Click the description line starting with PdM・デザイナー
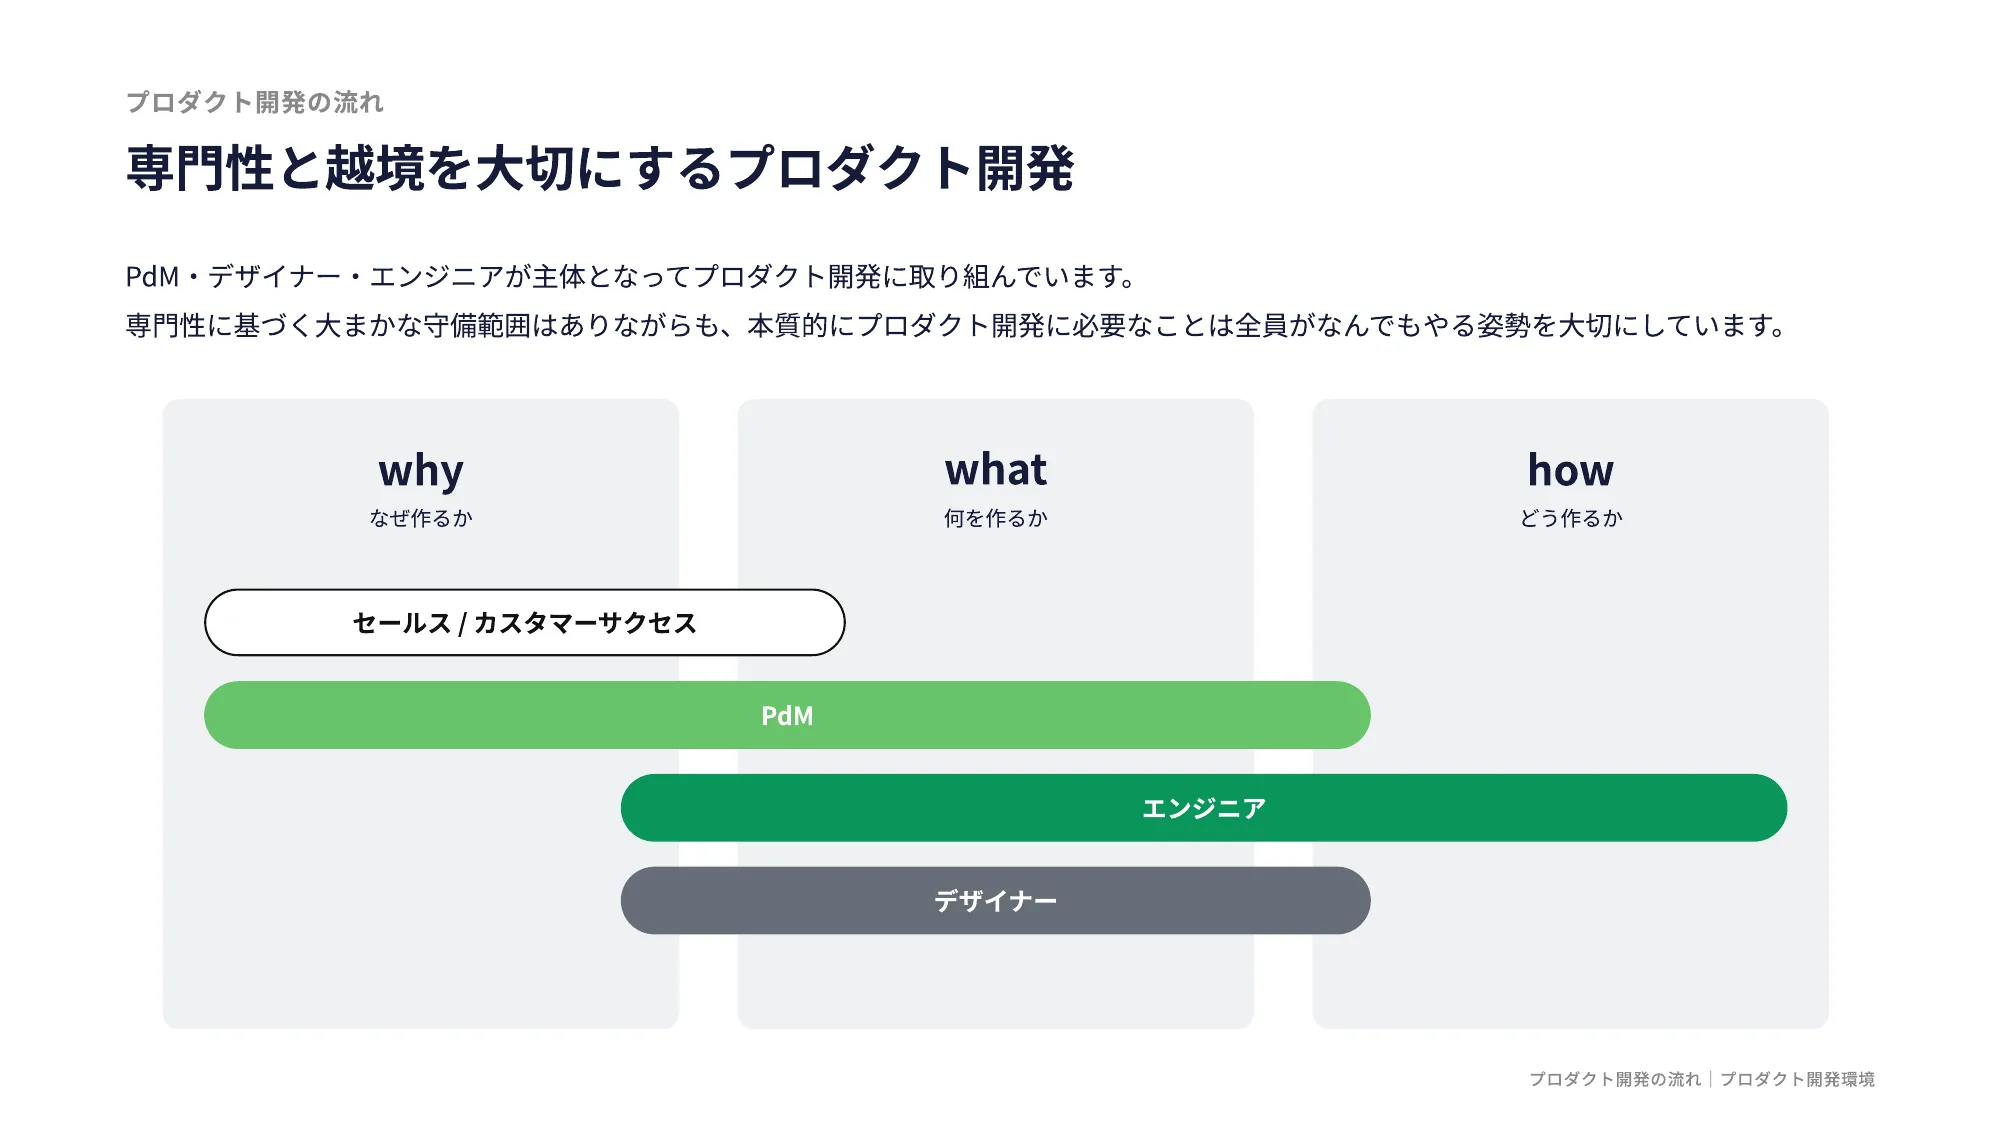 coord(630,276)
